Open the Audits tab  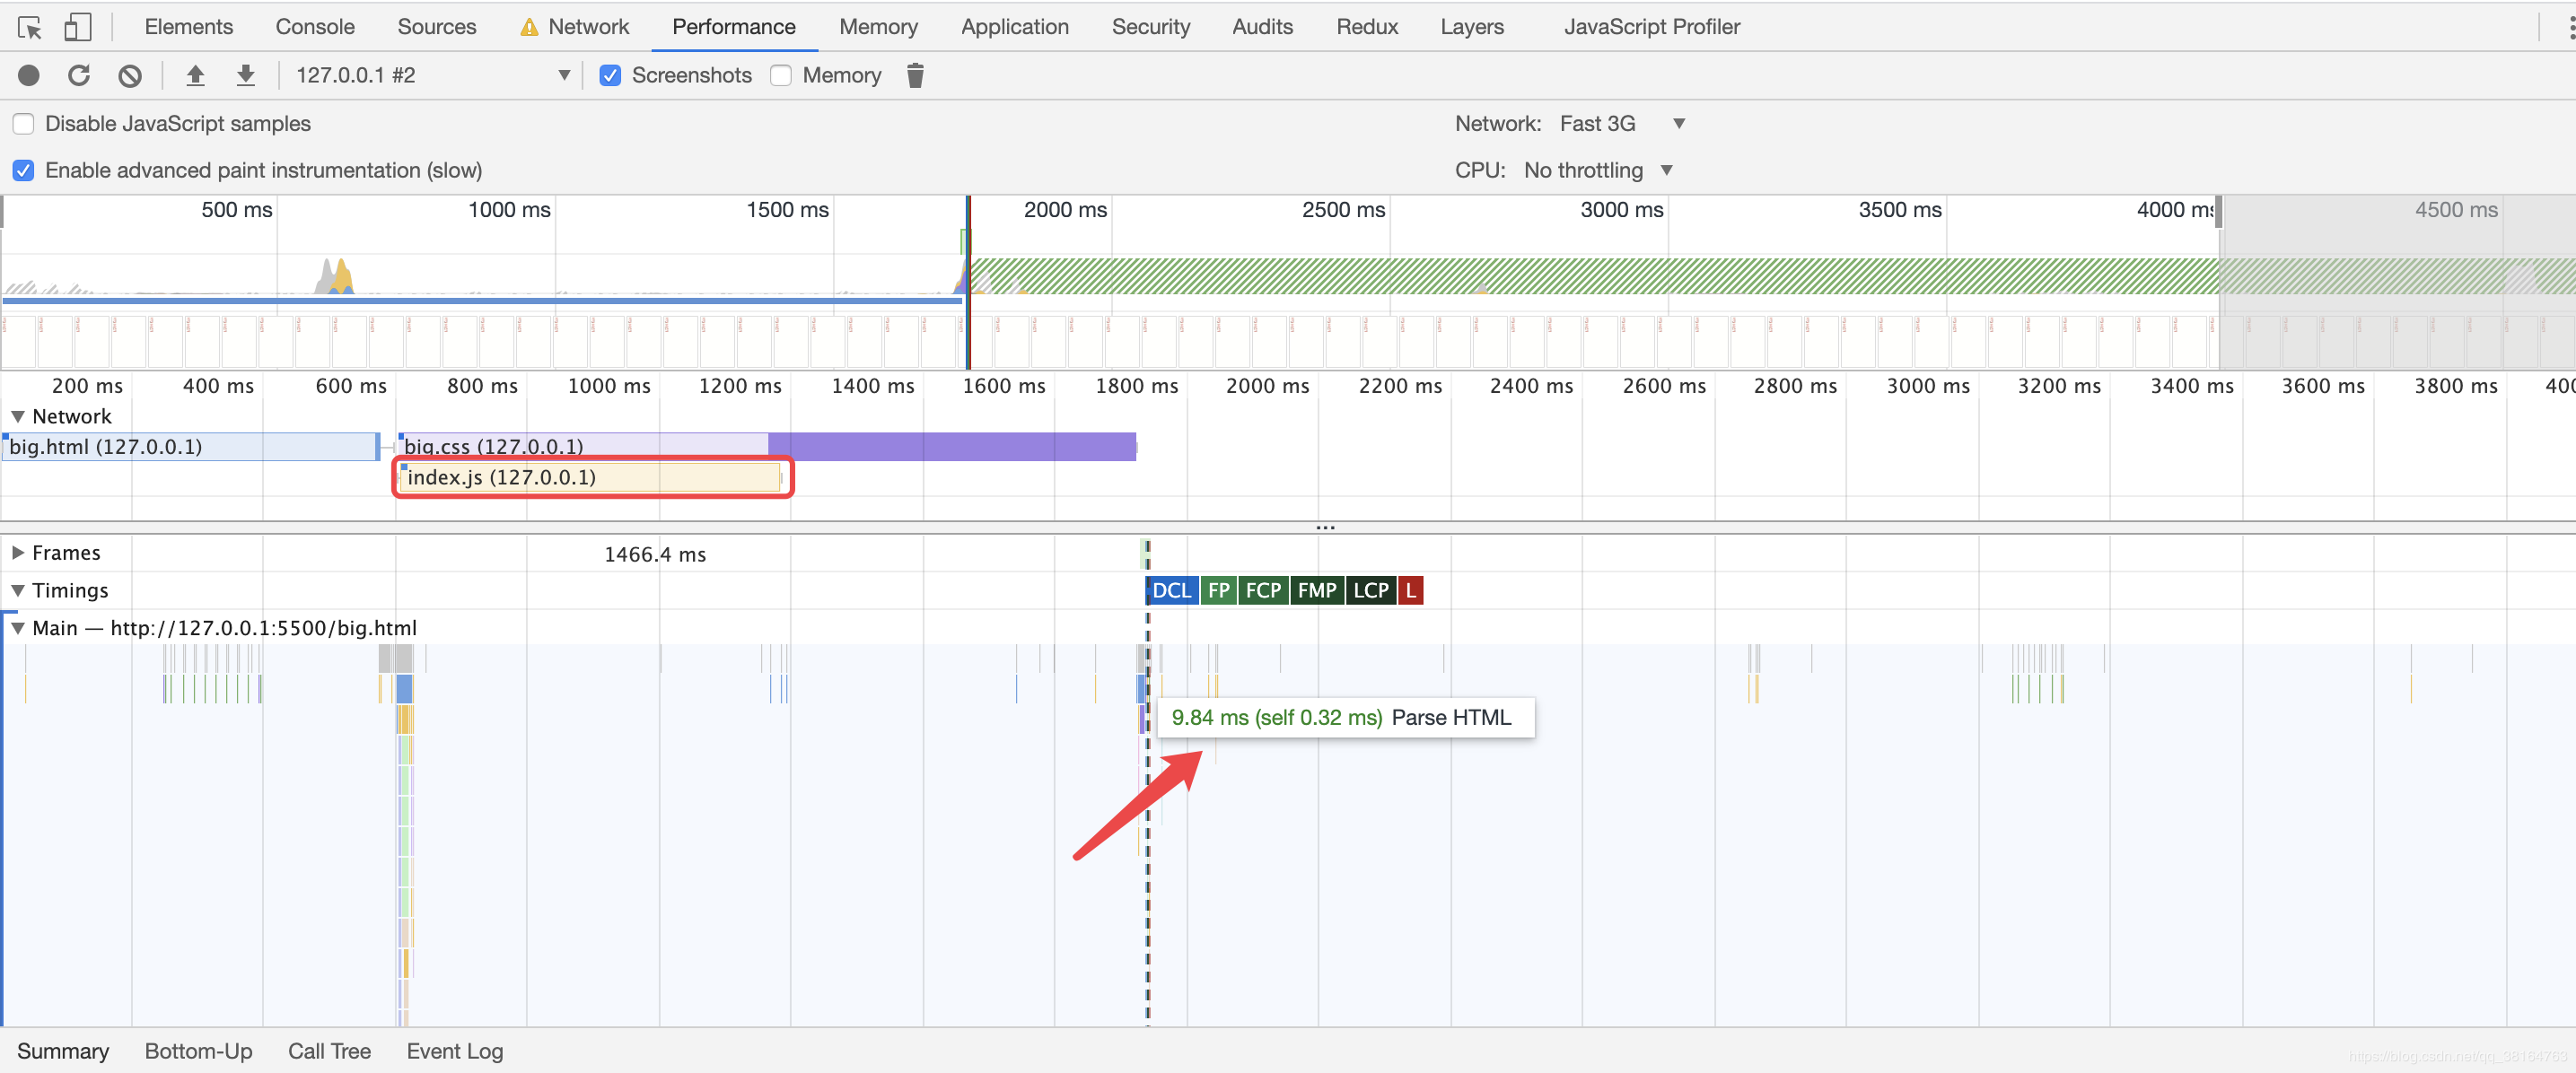(x=1262, y=27)
